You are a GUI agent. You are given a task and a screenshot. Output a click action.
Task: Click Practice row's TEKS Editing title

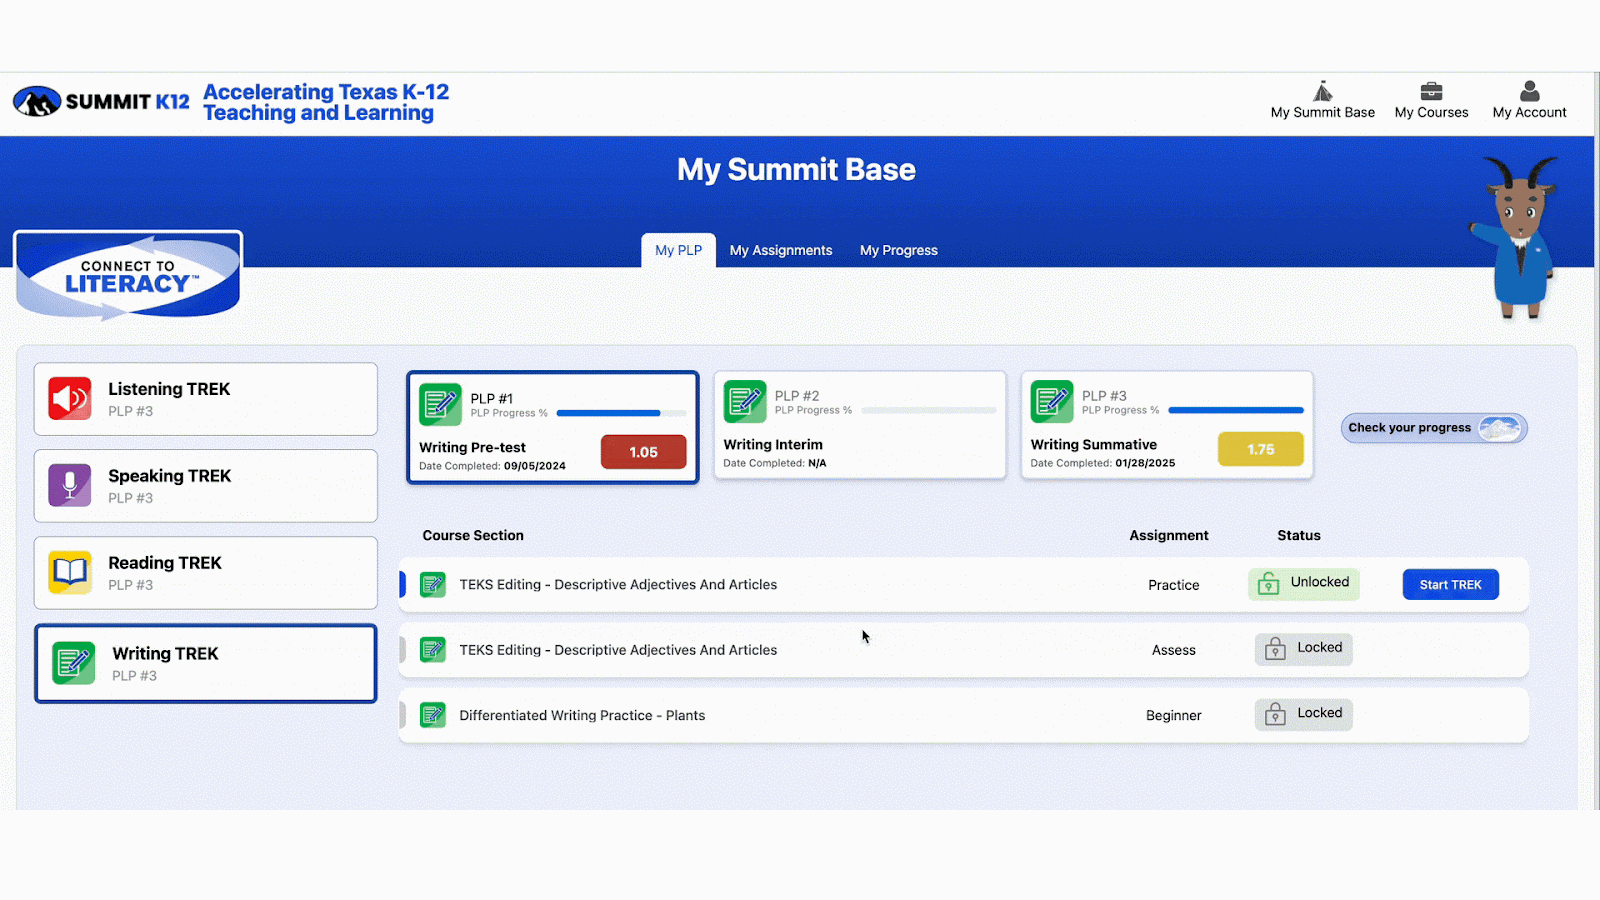[x=618, y=585]
